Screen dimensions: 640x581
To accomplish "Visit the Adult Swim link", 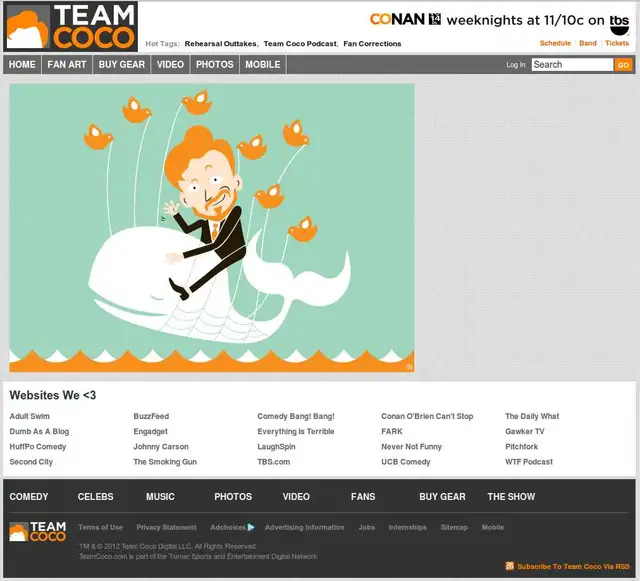I will (x=29, y=416).
